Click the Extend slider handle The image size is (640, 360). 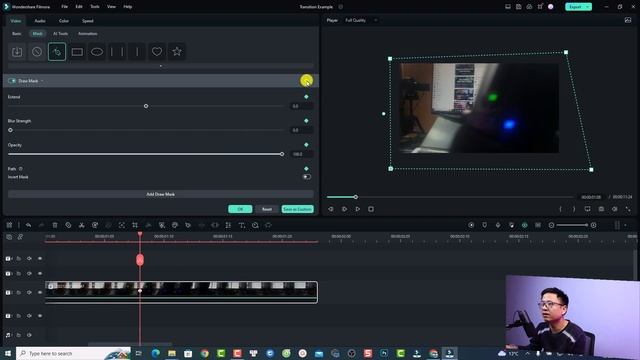(x=146, y=106)
